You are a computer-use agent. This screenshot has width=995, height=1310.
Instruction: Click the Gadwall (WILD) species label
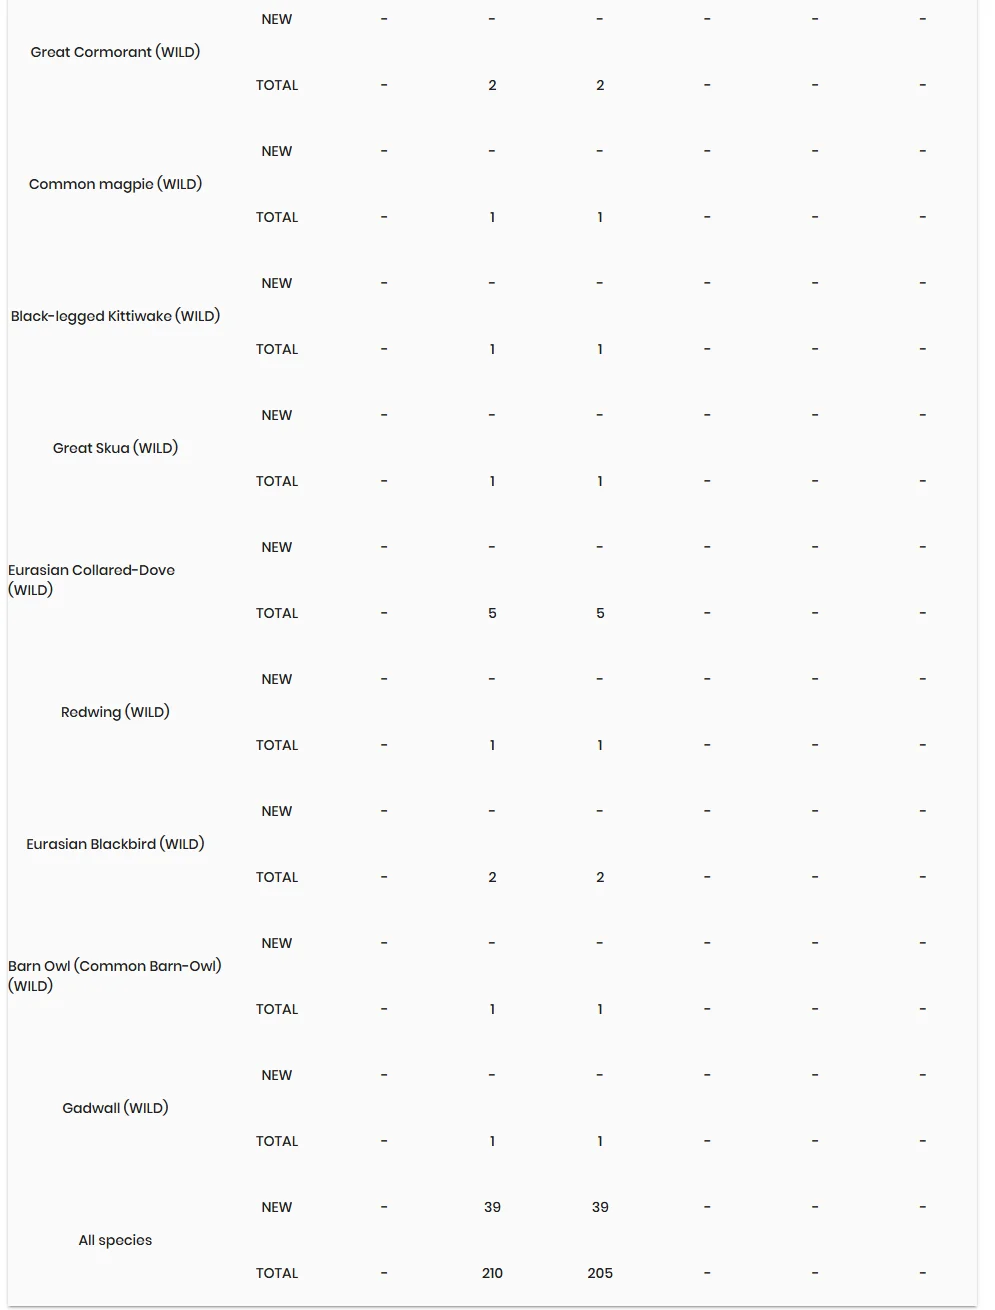tap(115, 1108)
